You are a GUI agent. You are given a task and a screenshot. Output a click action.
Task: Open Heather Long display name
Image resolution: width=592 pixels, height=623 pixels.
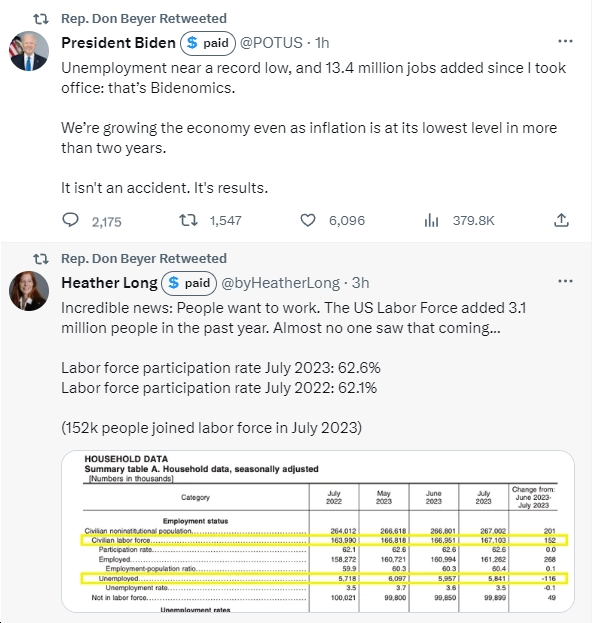(x=109, y=283)
